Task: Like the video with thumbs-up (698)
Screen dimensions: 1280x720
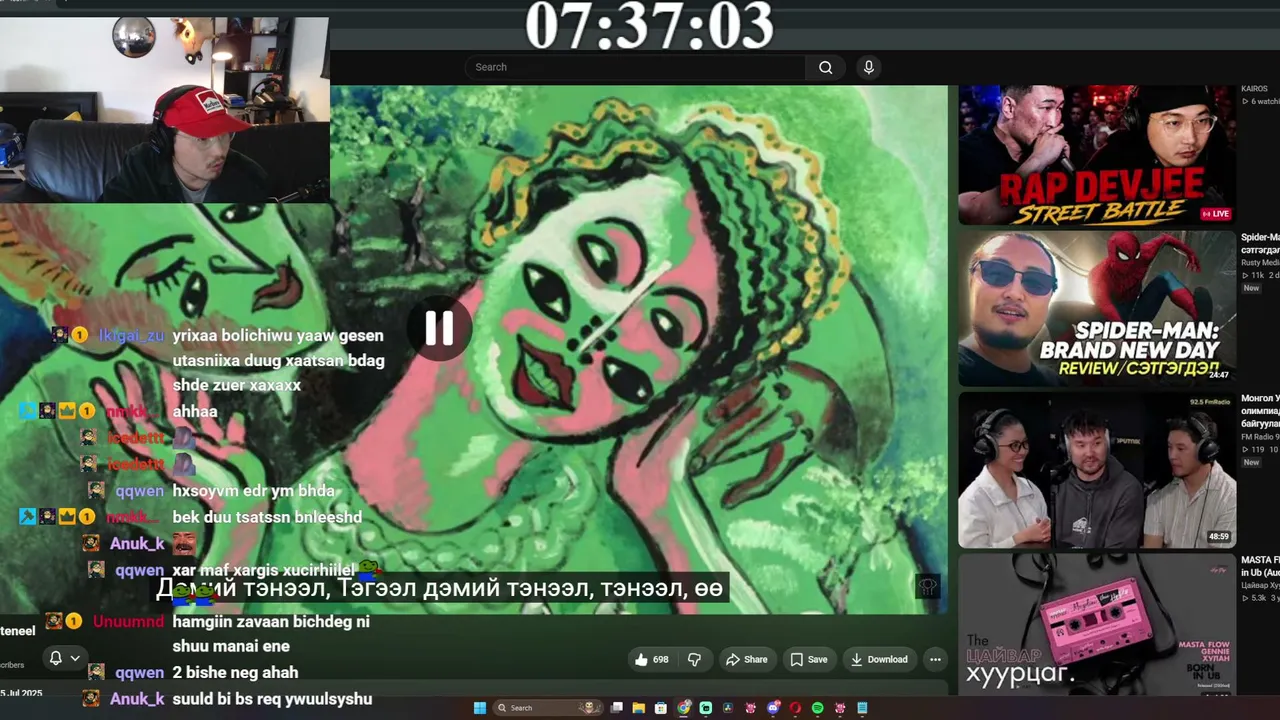Action: (x=652, y=659)
